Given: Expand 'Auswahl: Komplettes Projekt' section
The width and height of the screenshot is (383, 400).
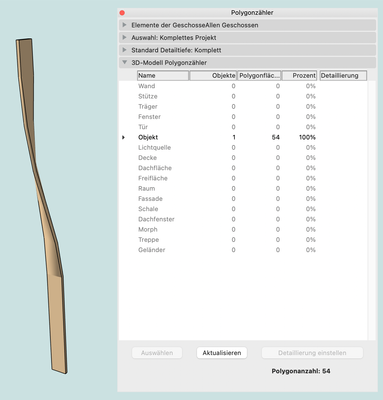Looking at the screenshot, I should tap(124, 37).
